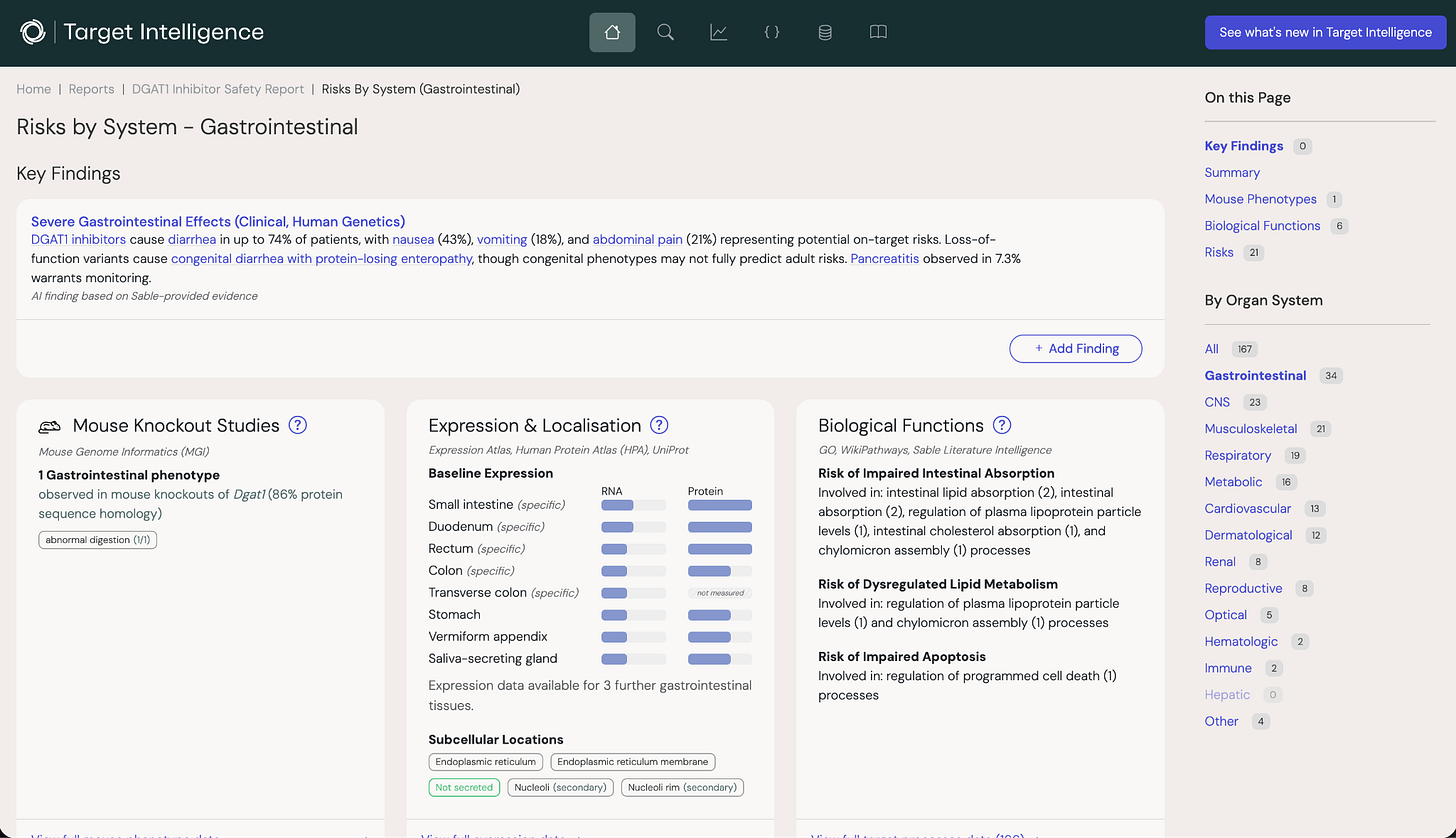
Task: Open the database stack icon
Action: click(x=825, y=32)
